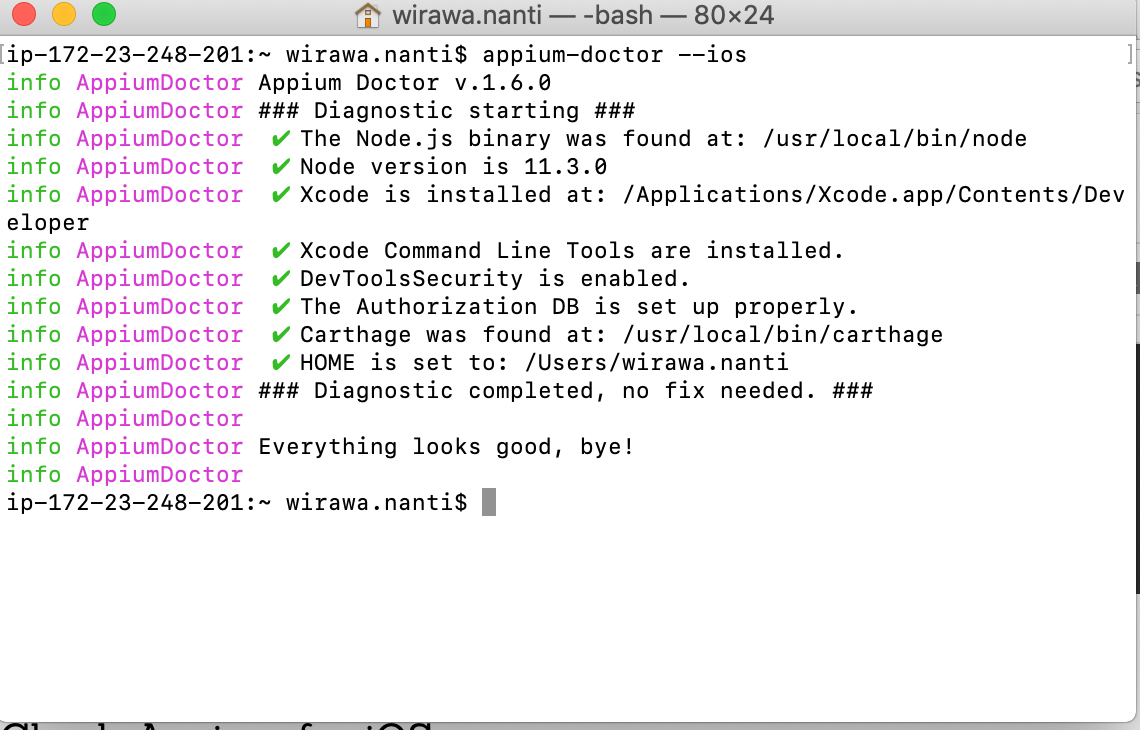Image resolution: width=1140 pixels, height=730 pixels.
Task: Click the checkmark next to Authorization DB line
Action: (x=282, y=306)
